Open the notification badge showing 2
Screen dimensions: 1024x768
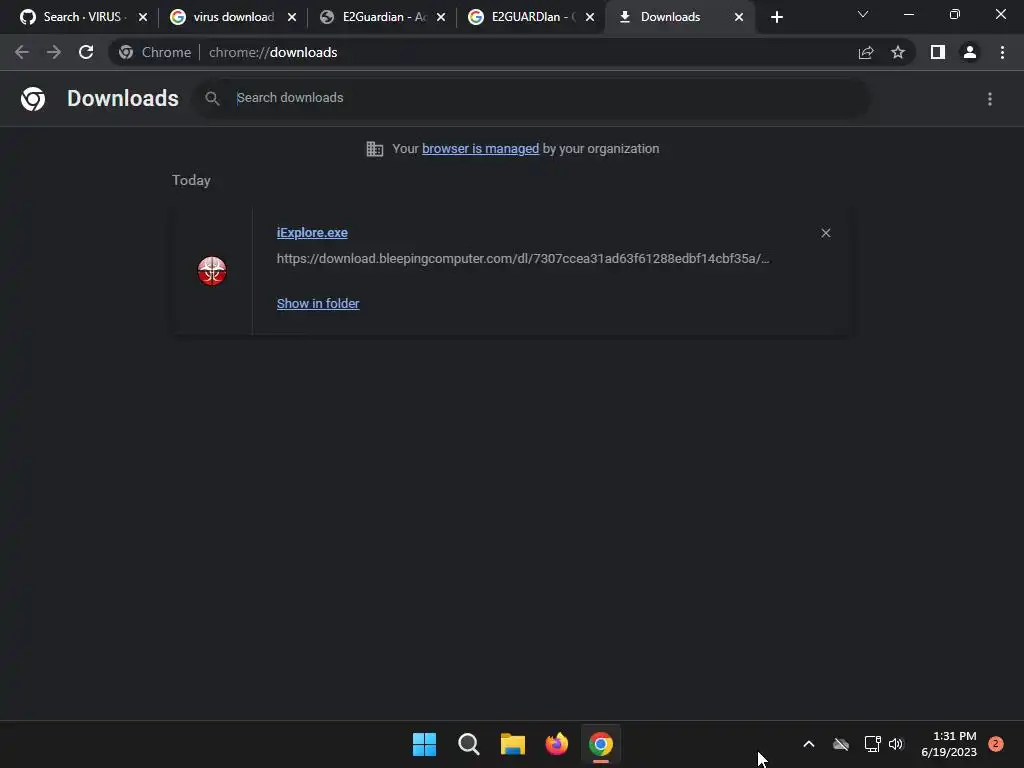pyautogui.click(x=996, y=744)
